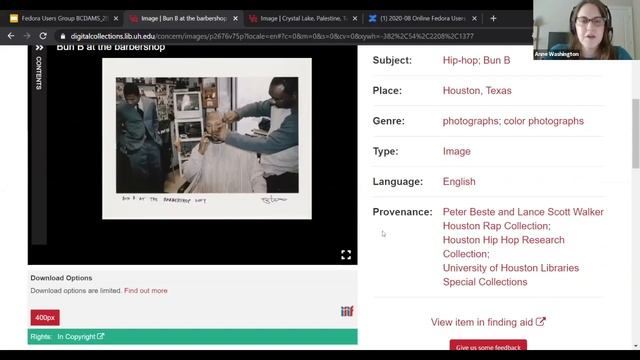Select the Image type link

[457, 151]
